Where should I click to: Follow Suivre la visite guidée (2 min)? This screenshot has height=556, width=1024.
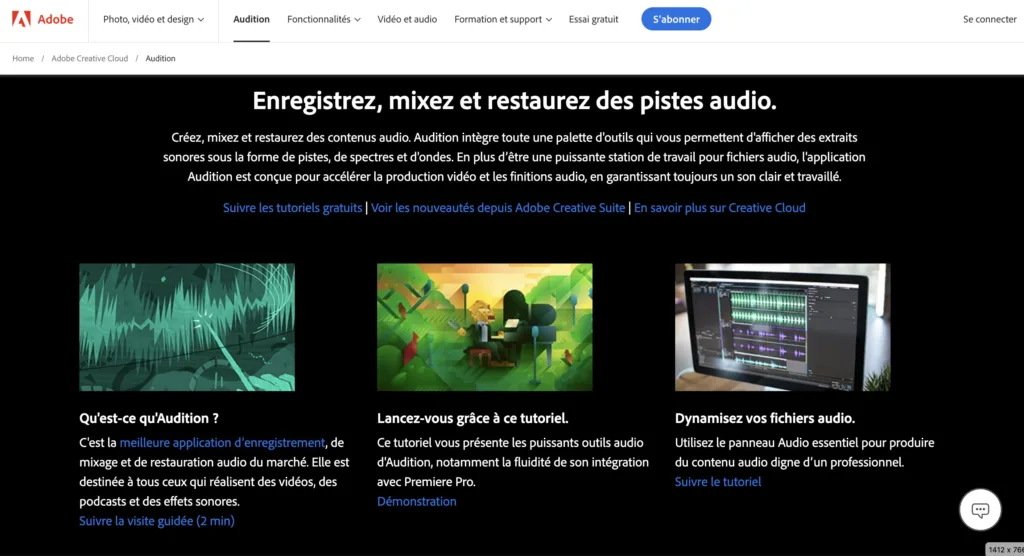(x=157, y=521)
